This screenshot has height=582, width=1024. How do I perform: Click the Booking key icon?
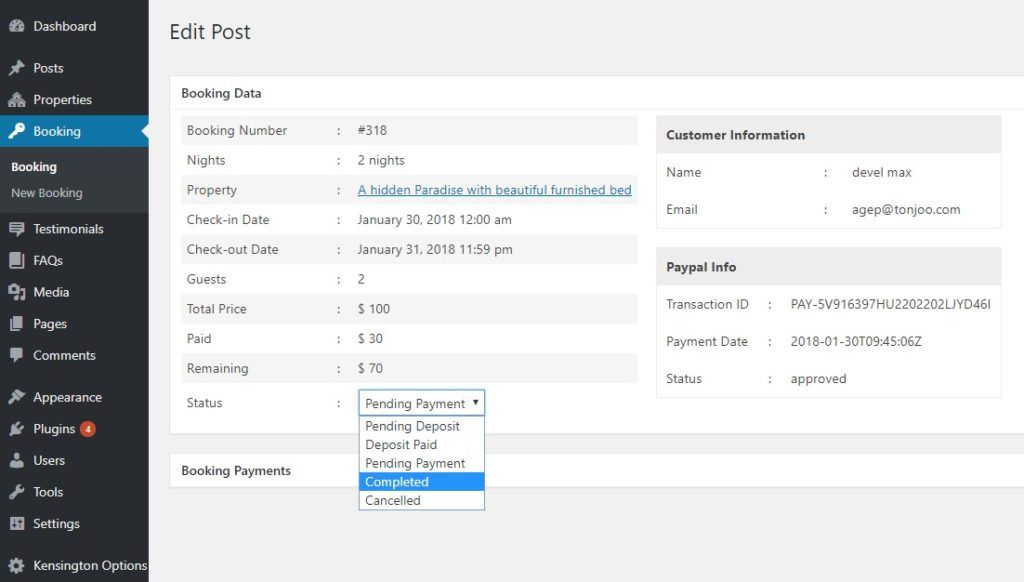17,131
